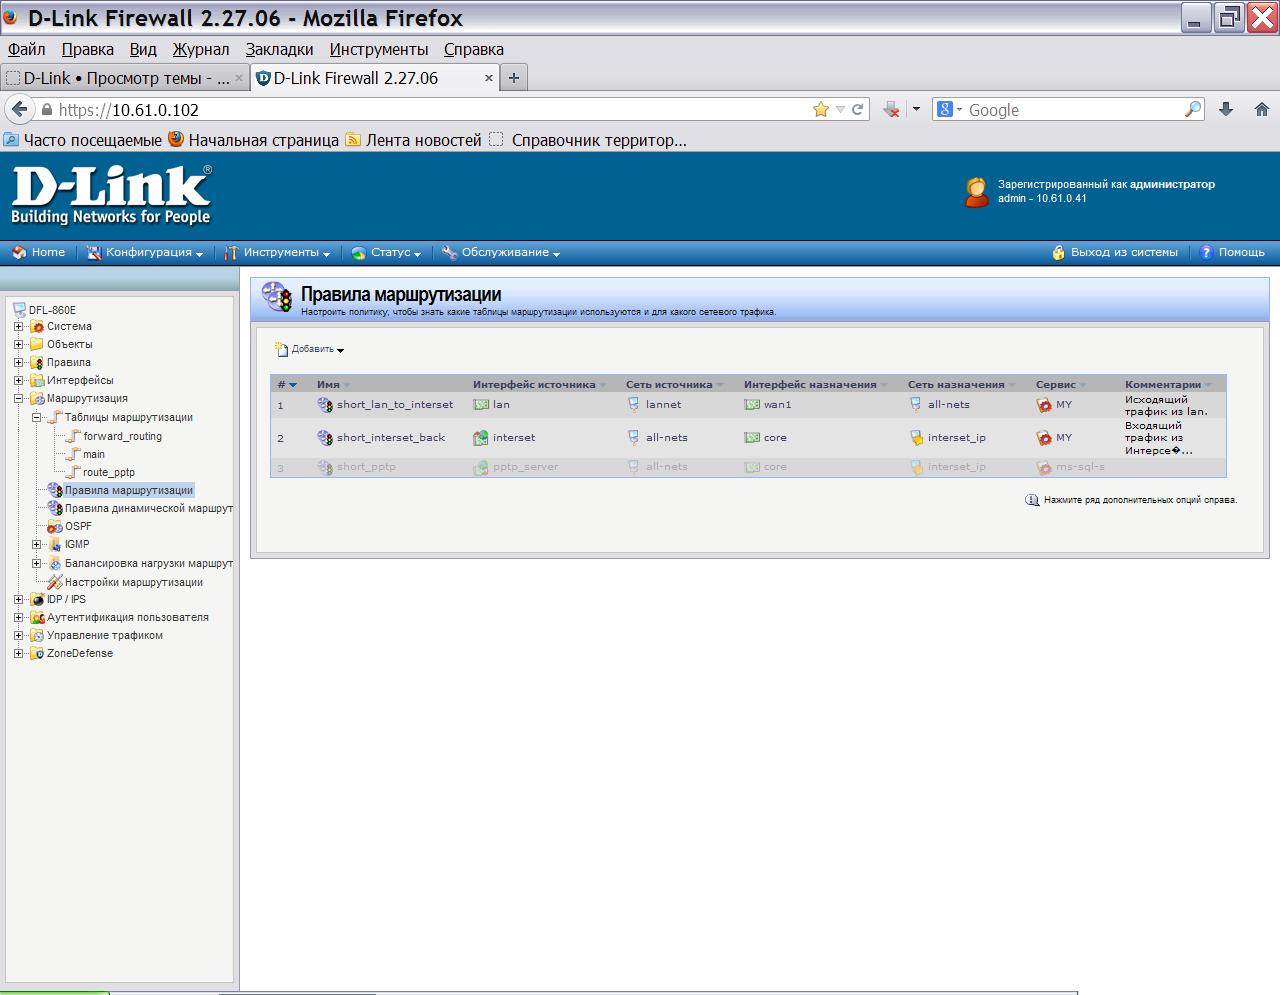This screenshot has width=1280, height=995.
Task: Click the Google search input field
Action: (x=1073, y=110)
